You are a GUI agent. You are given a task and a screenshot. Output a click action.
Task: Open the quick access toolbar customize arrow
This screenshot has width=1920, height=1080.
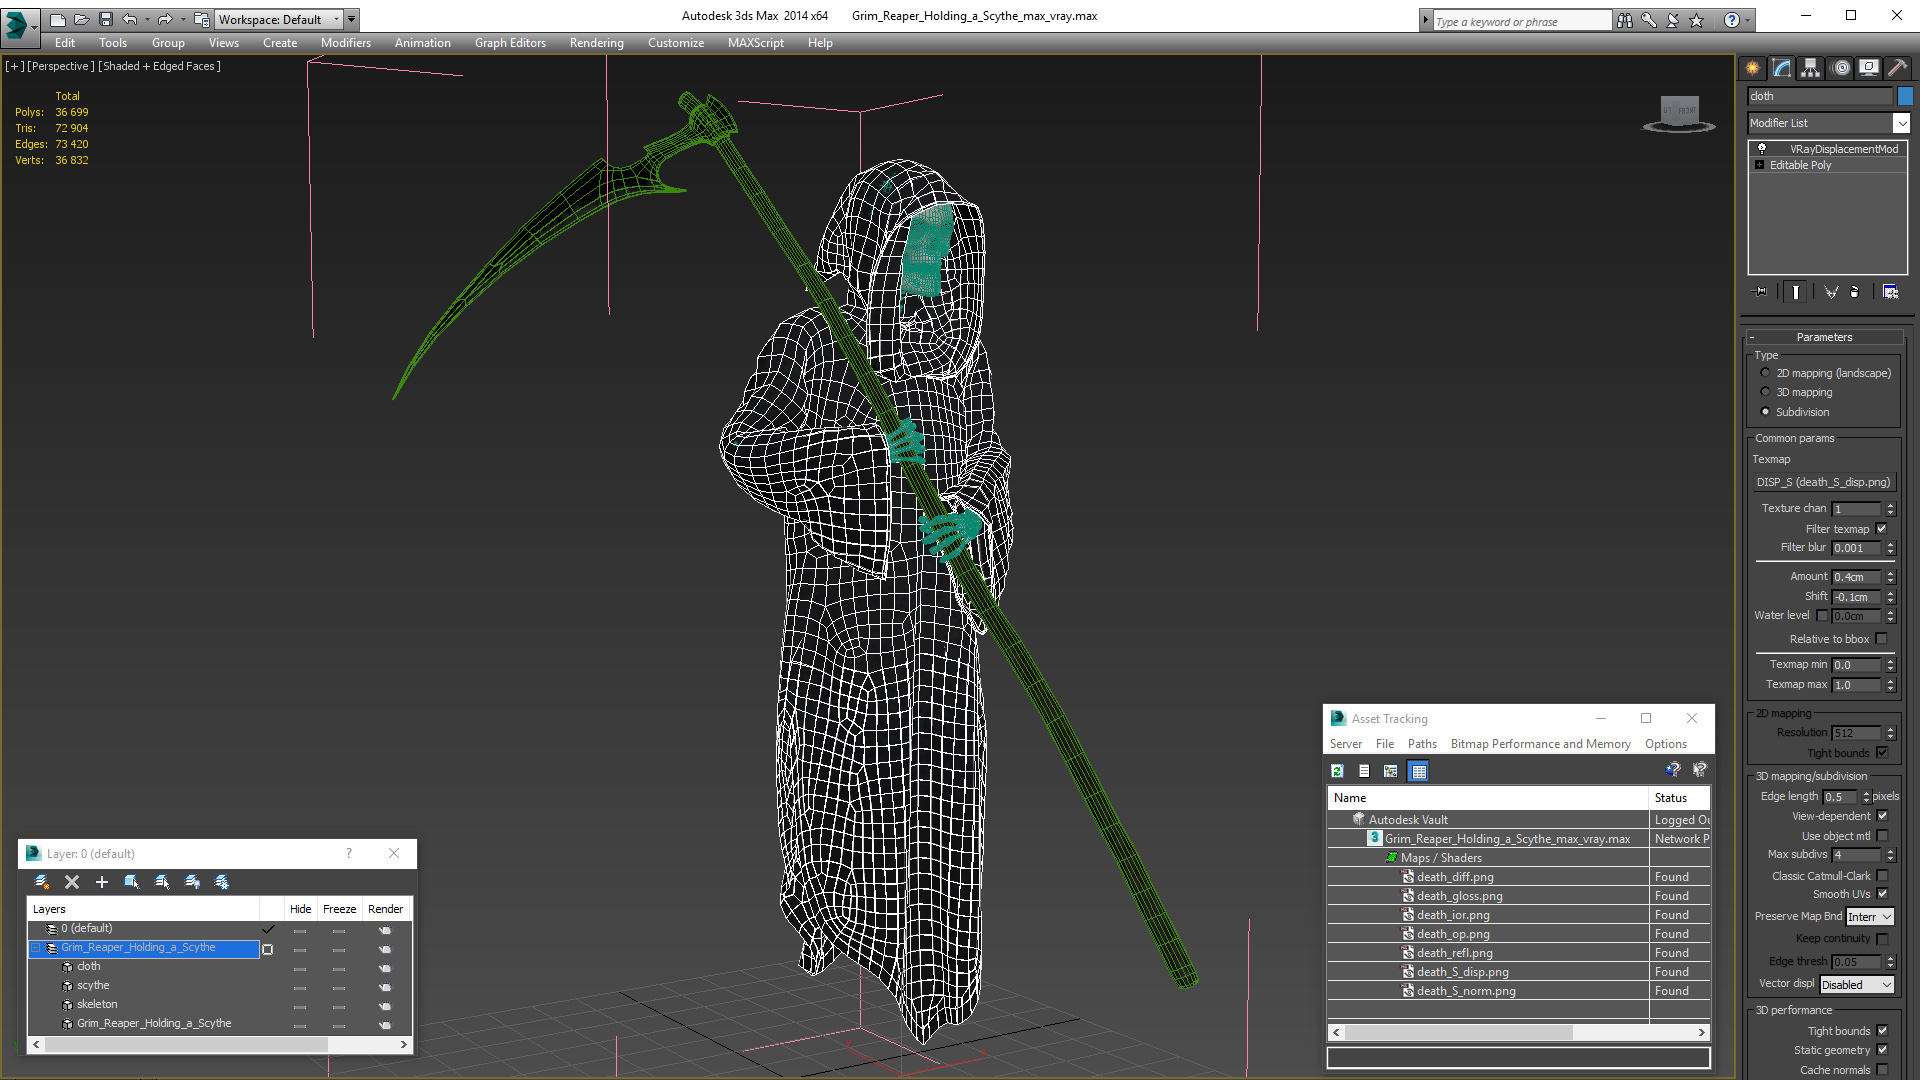pos(352,19)
